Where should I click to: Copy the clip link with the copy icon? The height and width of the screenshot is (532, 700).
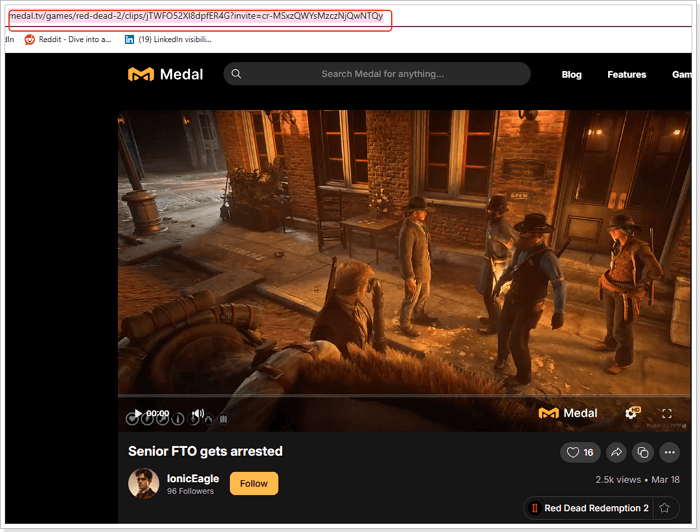[643, 452]
